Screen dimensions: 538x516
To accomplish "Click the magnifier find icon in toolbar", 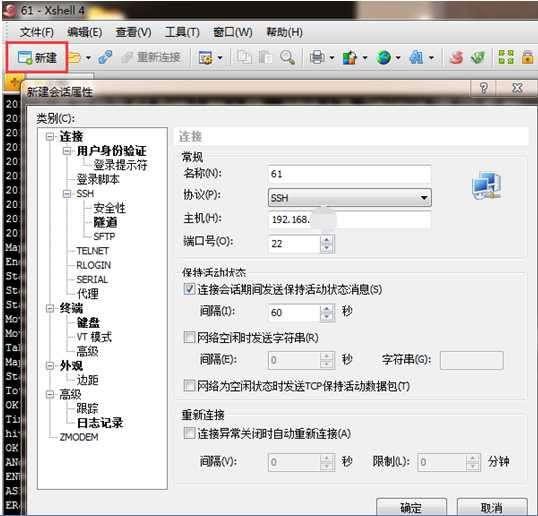I will (287, 57).
